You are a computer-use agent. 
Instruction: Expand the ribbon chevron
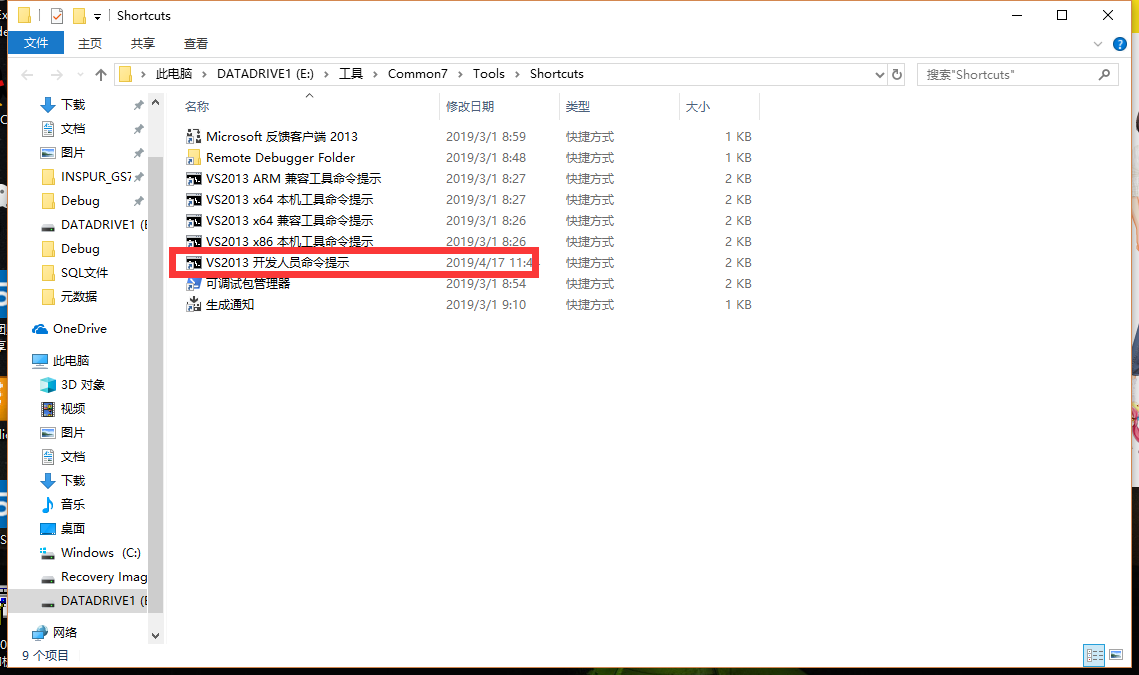click(x=1098, y=44)
